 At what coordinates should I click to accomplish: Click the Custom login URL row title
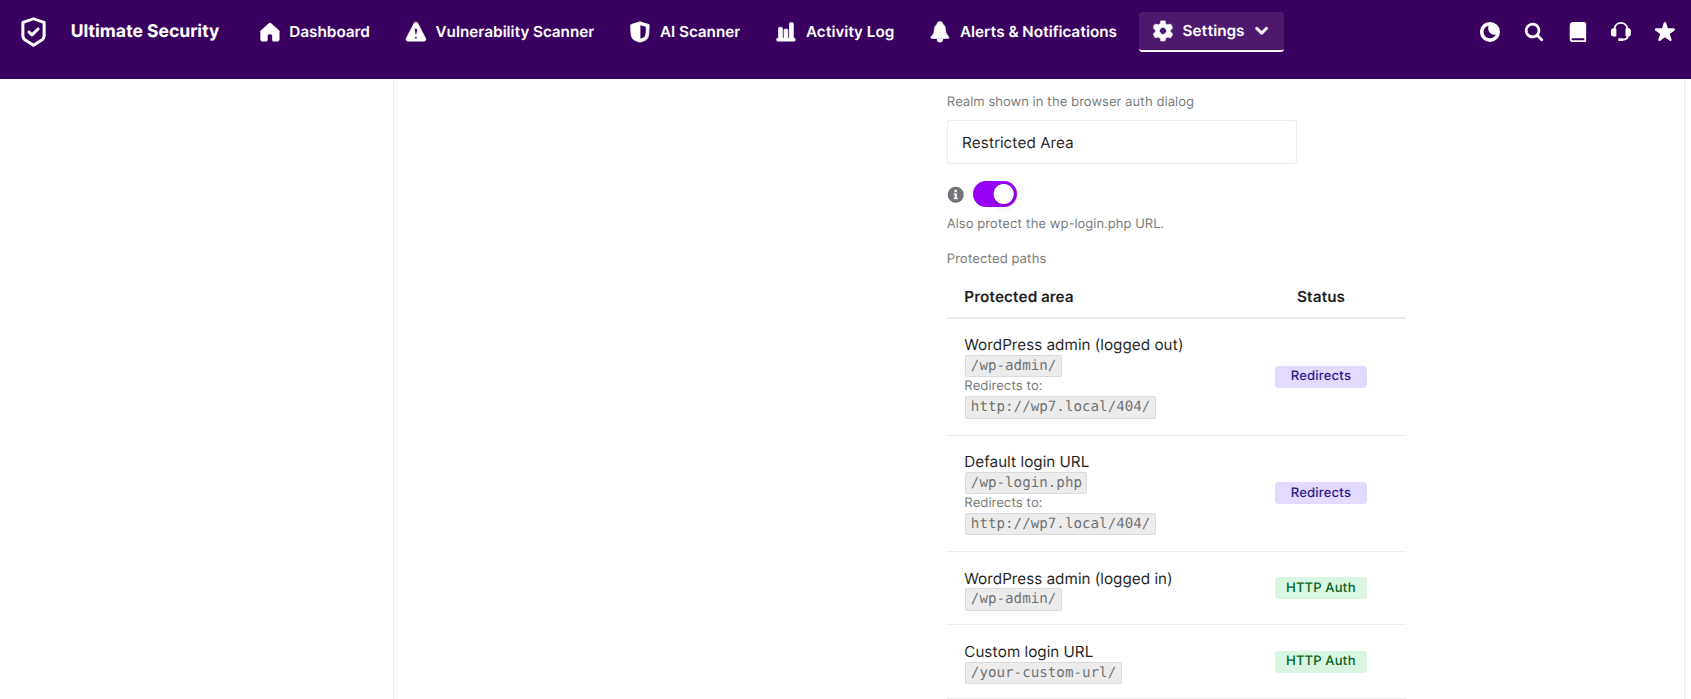pos(1029,652)
